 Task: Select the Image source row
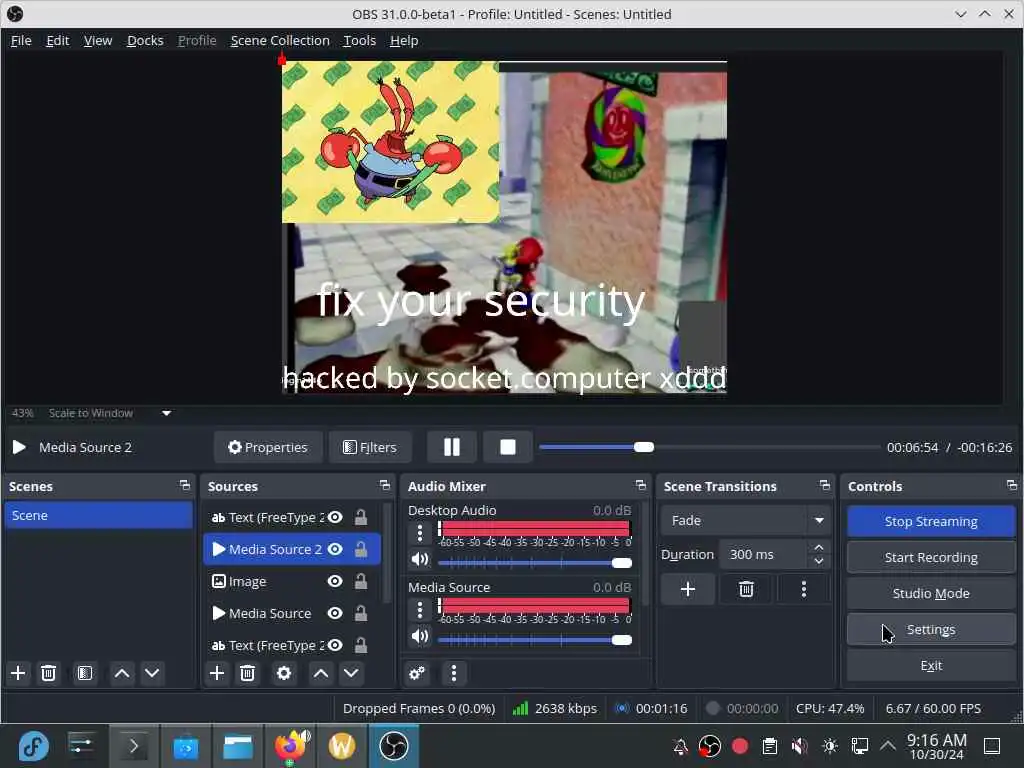pyautogui.click(x=292, y=581)
